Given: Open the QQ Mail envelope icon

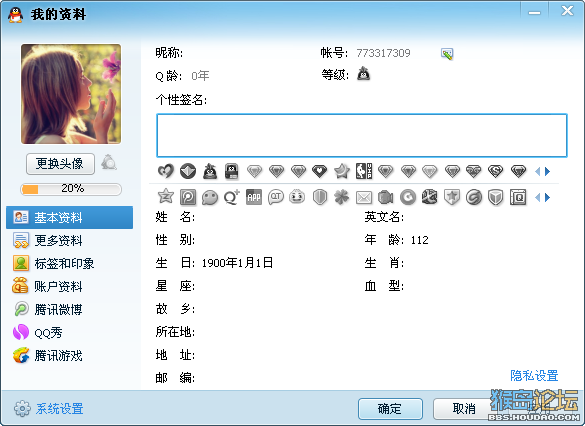Looking at the screenshot, I should 364,197.
